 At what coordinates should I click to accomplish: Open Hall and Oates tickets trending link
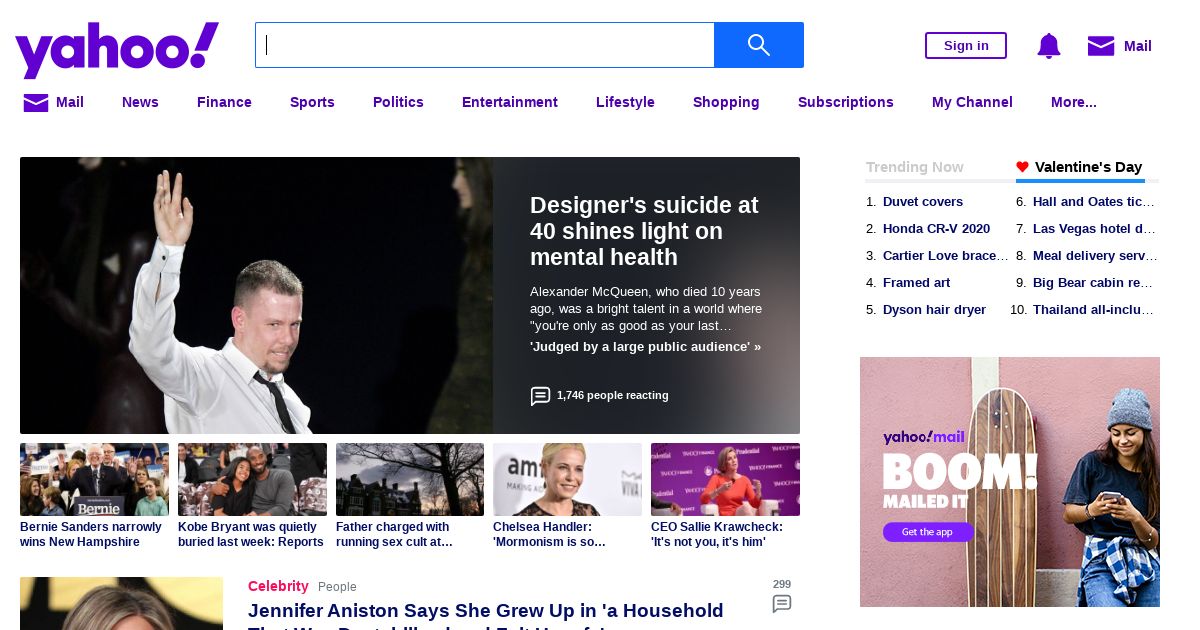tap(1094, 202)
